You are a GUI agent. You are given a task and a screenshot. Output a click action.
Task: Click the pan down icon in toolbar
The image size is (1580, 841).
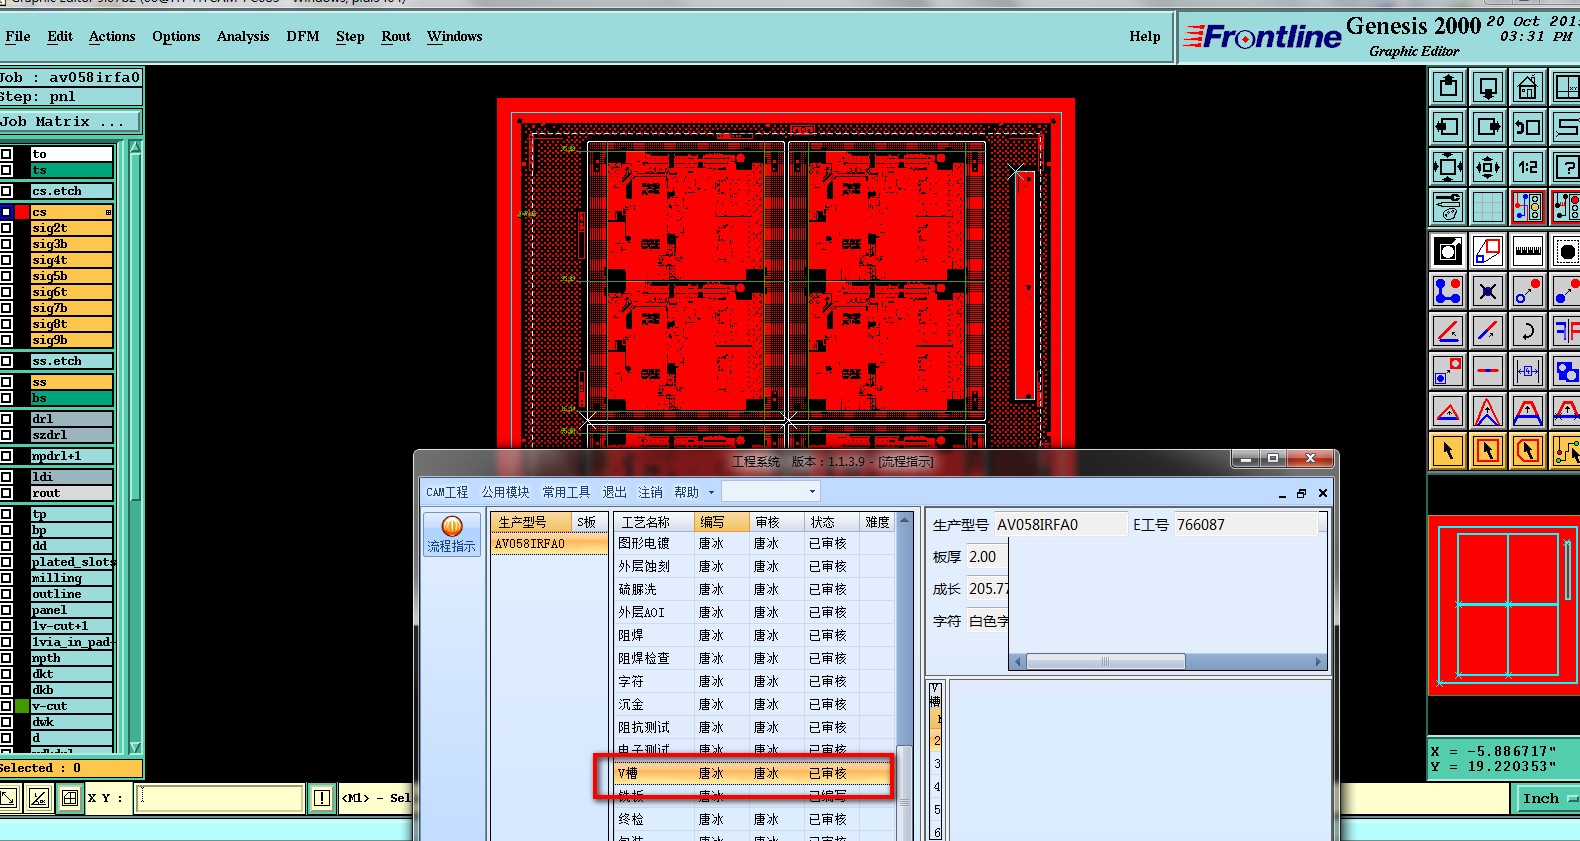(1488, 88)
